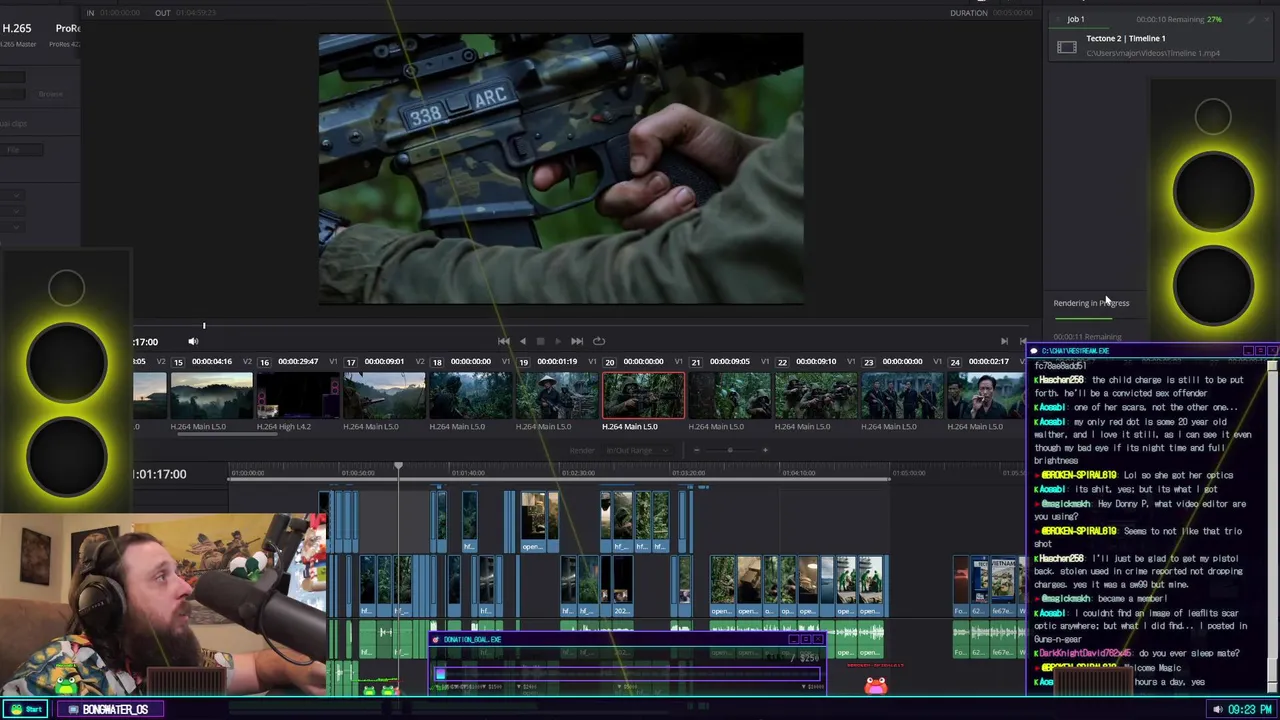Select clip 24 thumbnail

pos(985,396)
